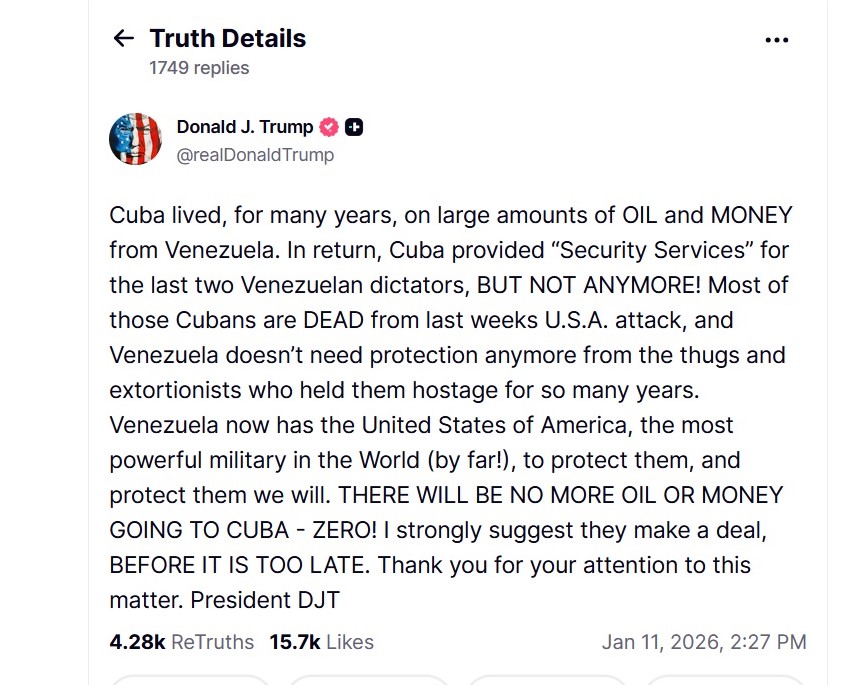
Task: Click the @realDonaldTrump handle
Action: 255,155
